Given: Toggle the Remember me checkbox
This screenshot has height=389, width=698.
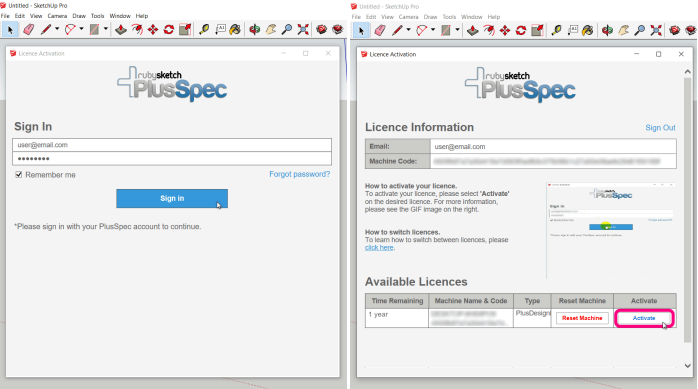Looking at the screenshot, I should (19, 174).
